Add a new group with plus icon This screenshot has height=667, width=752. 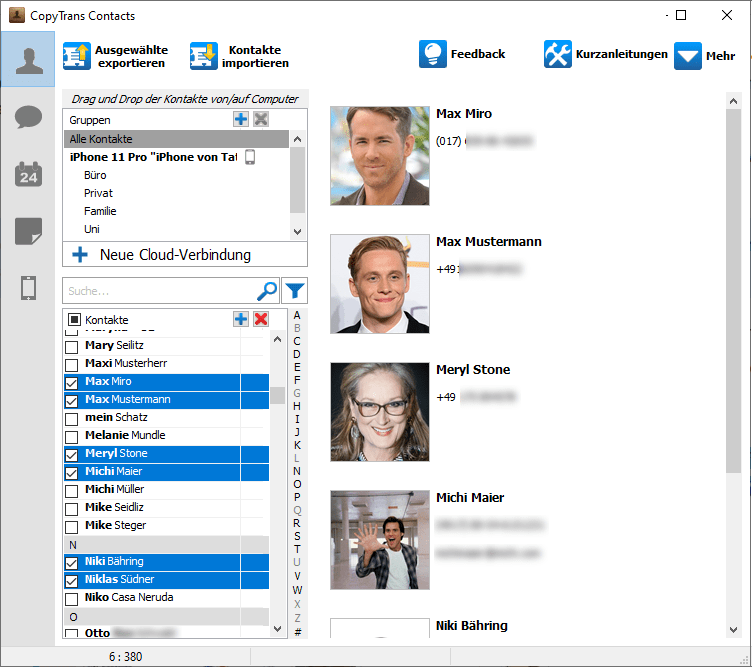(241, 119)
